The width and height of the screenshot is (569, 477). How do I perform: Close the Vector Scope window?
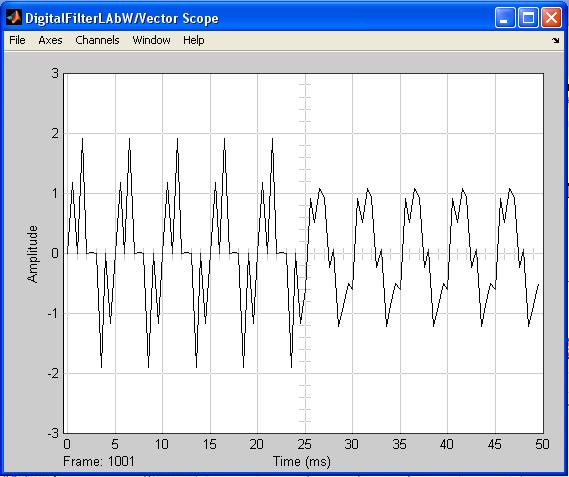pos(551,17)
